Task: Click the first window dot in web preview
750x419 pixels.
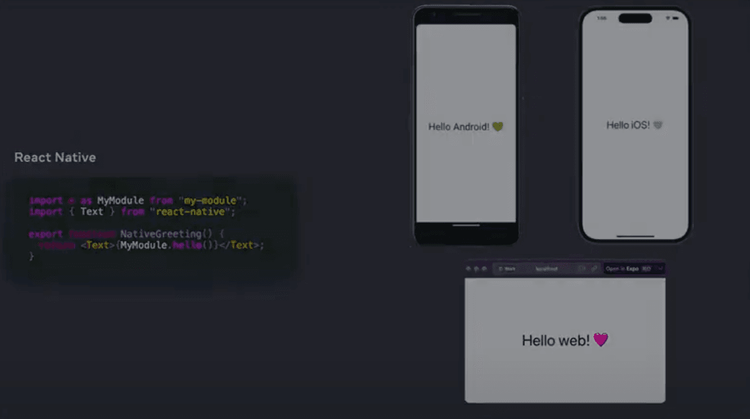Action: click(468, 269)
